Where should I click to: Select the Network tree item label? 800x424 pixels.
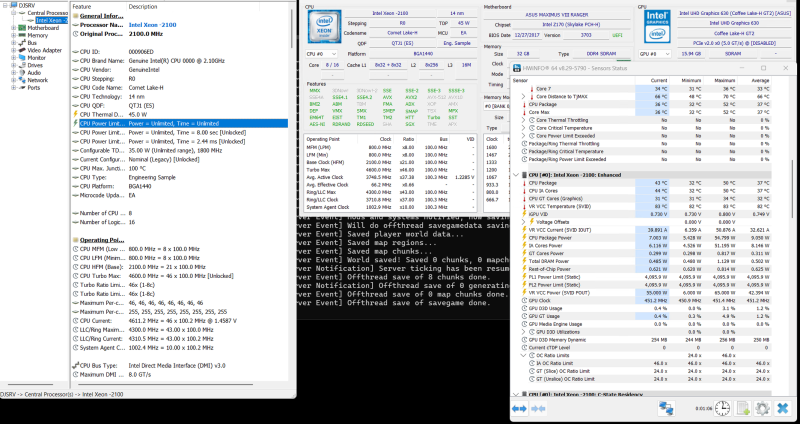click(x=38, y=80)
